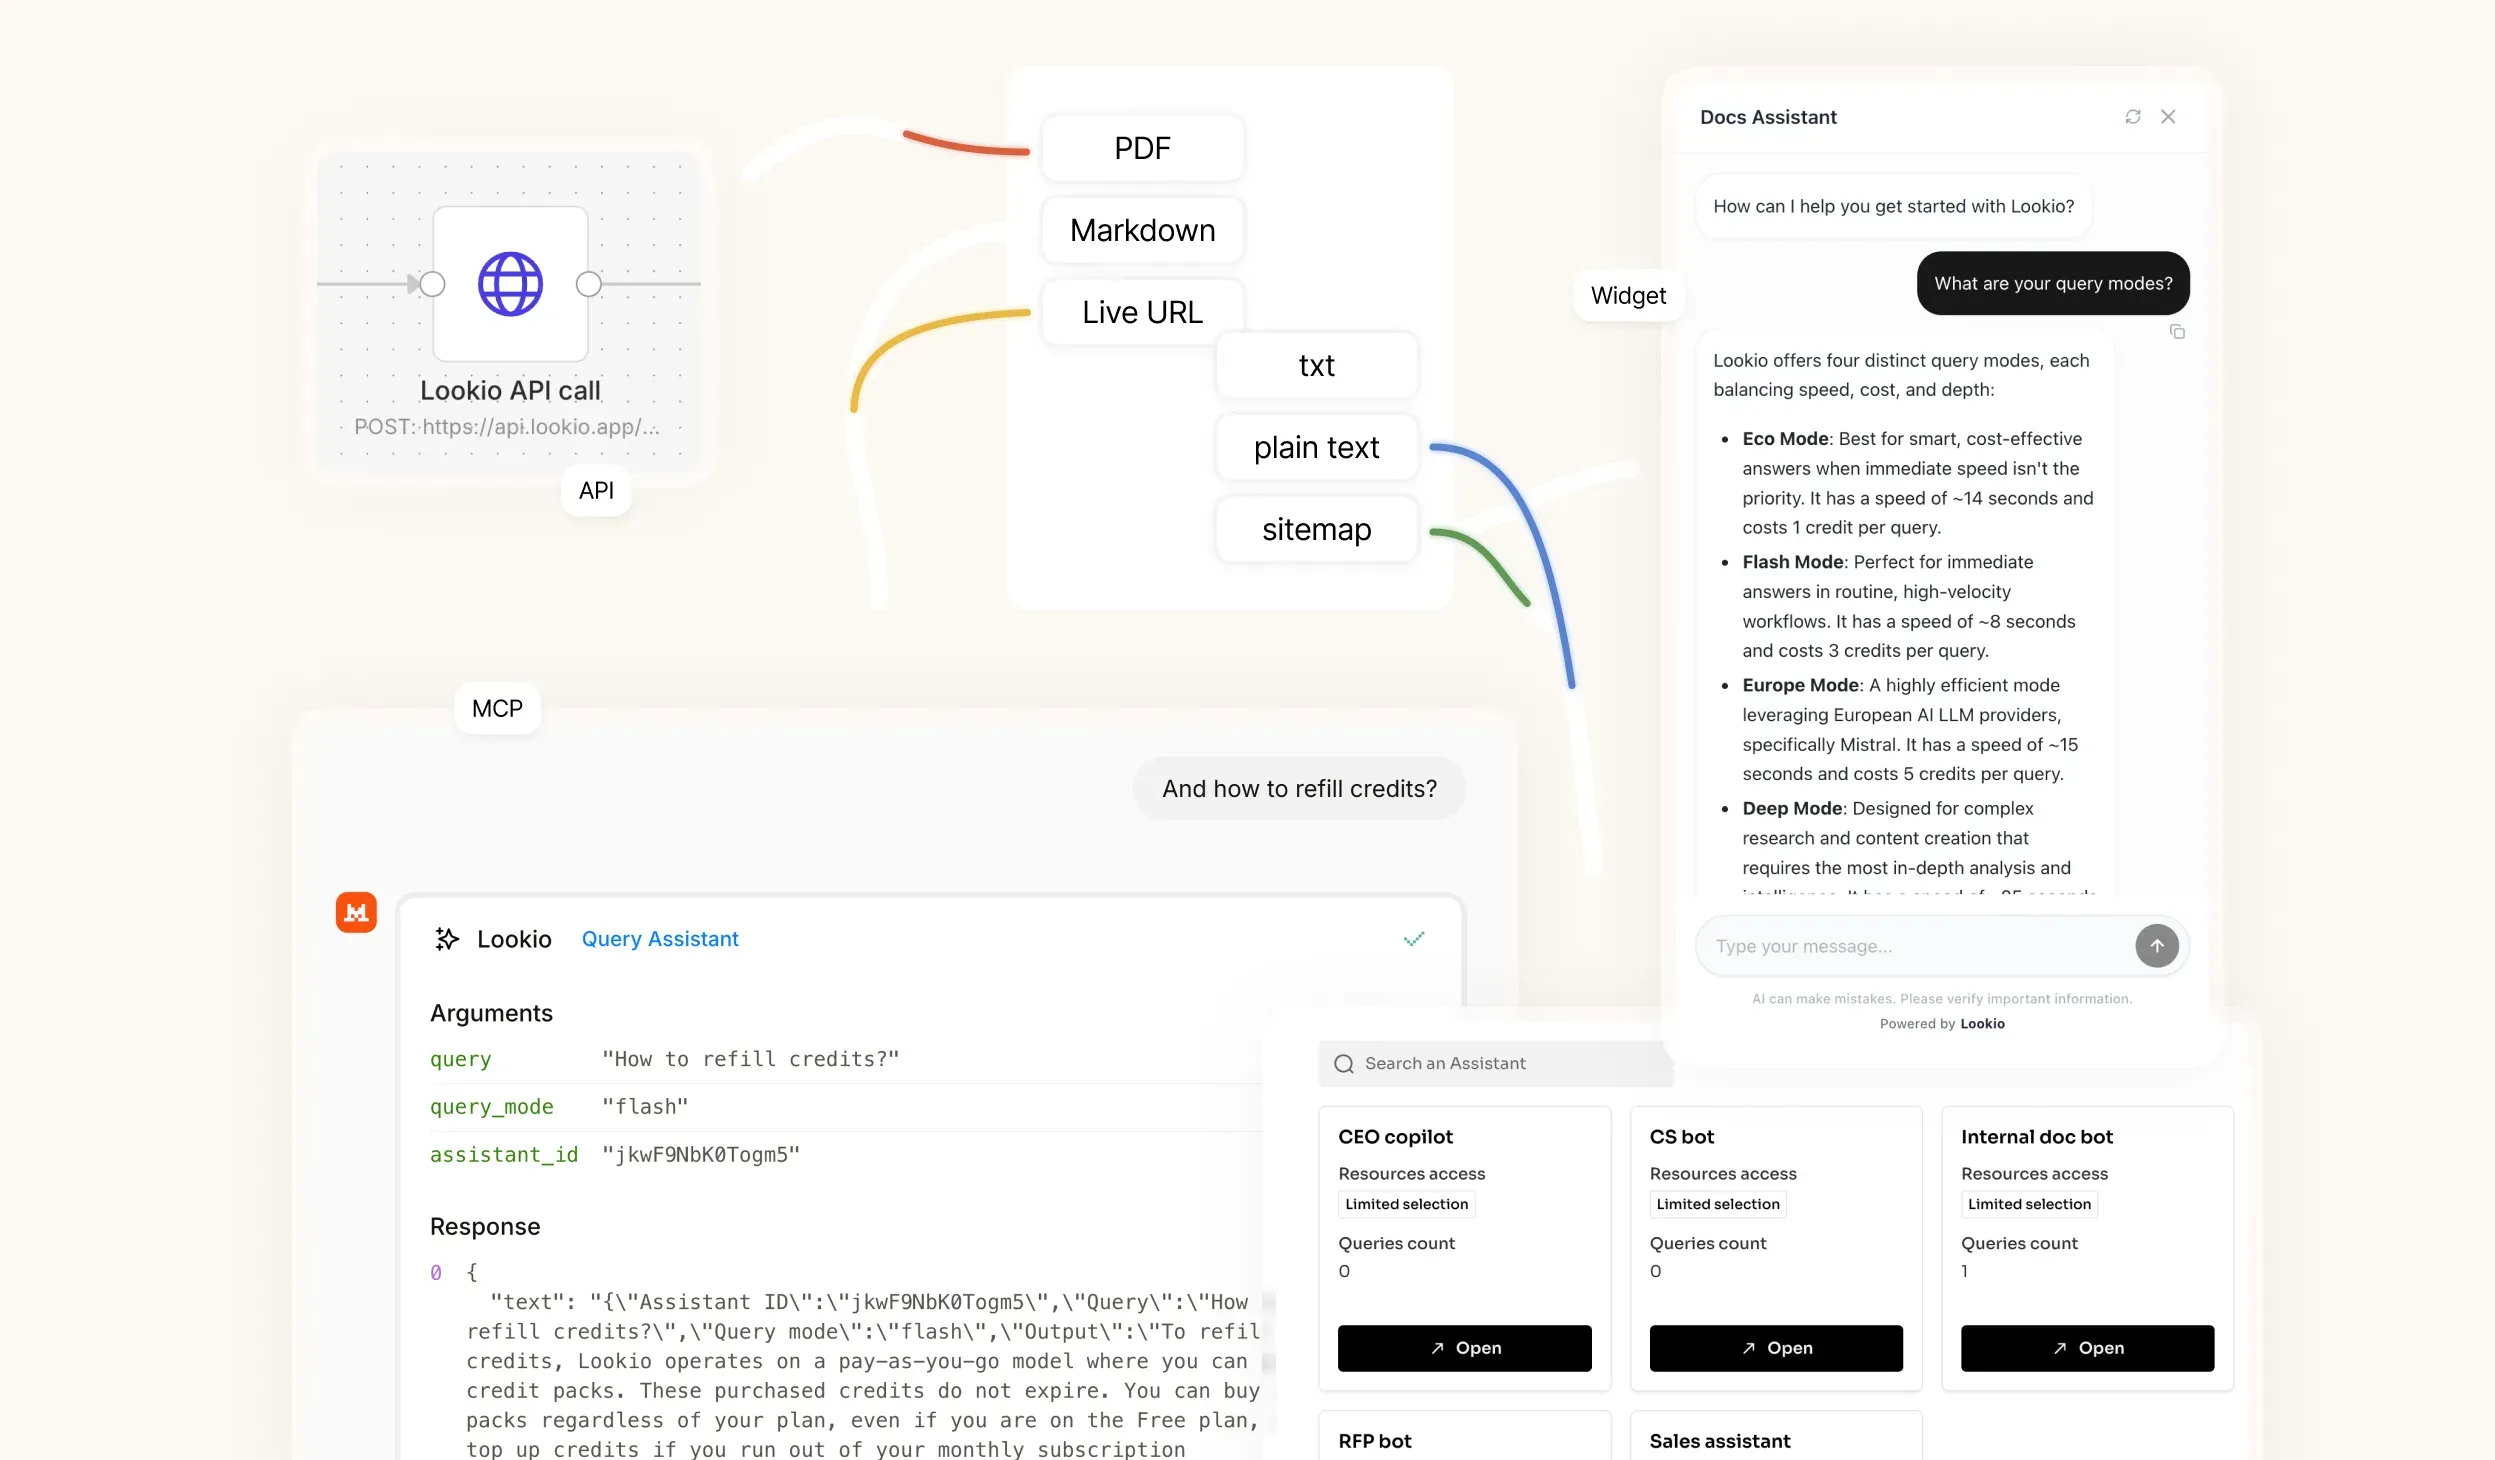This screenshot has width=2495, height=1460.
Task: Select the sitemap source chip
Action: click(x=1316, y=529)
